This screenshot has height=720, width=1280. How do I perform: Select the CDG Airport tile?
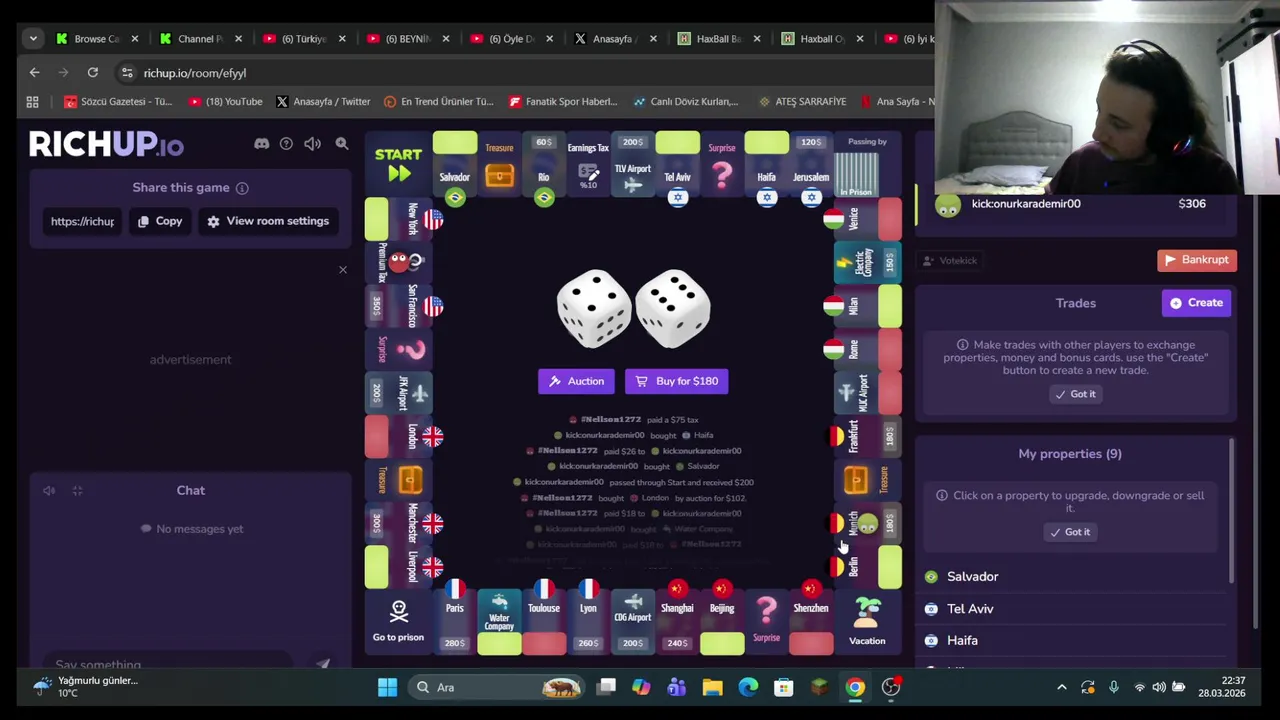(632, 622)
